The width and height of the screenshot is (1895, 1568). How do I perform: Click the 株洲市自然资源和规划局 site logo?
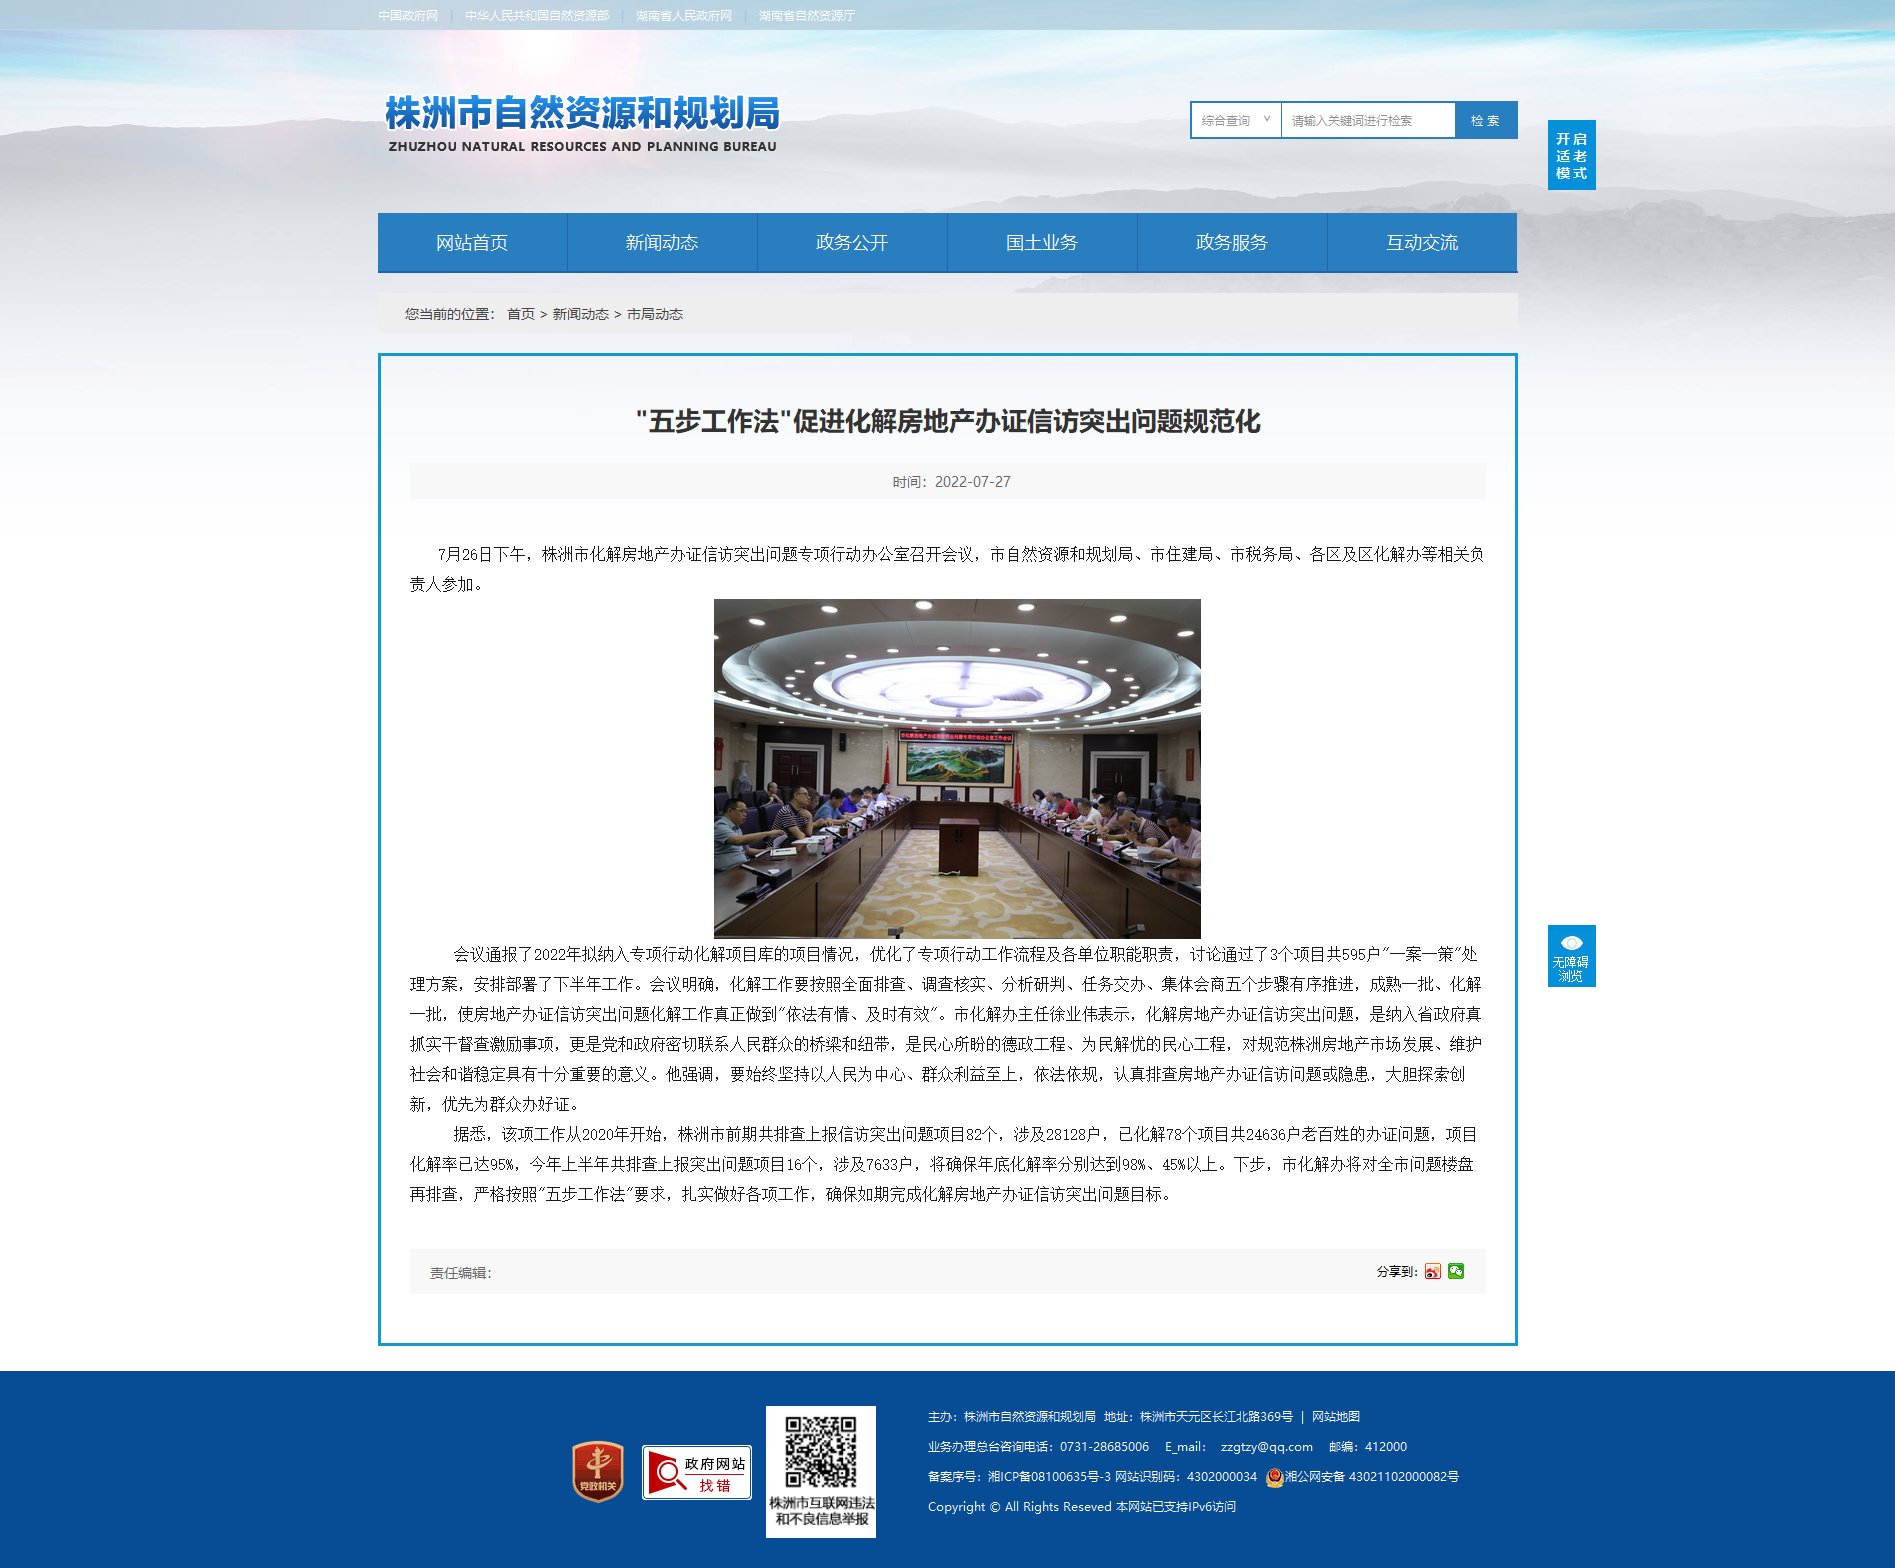point(582,123)
